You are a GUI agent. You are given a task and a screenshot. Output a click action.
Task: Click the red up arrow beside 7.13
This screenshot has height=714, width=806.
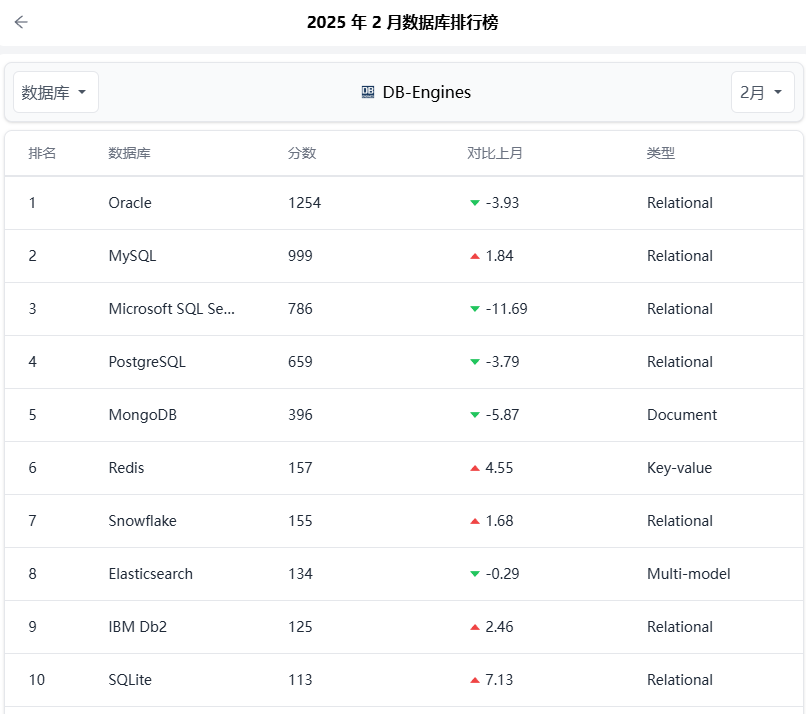point(475,680)
